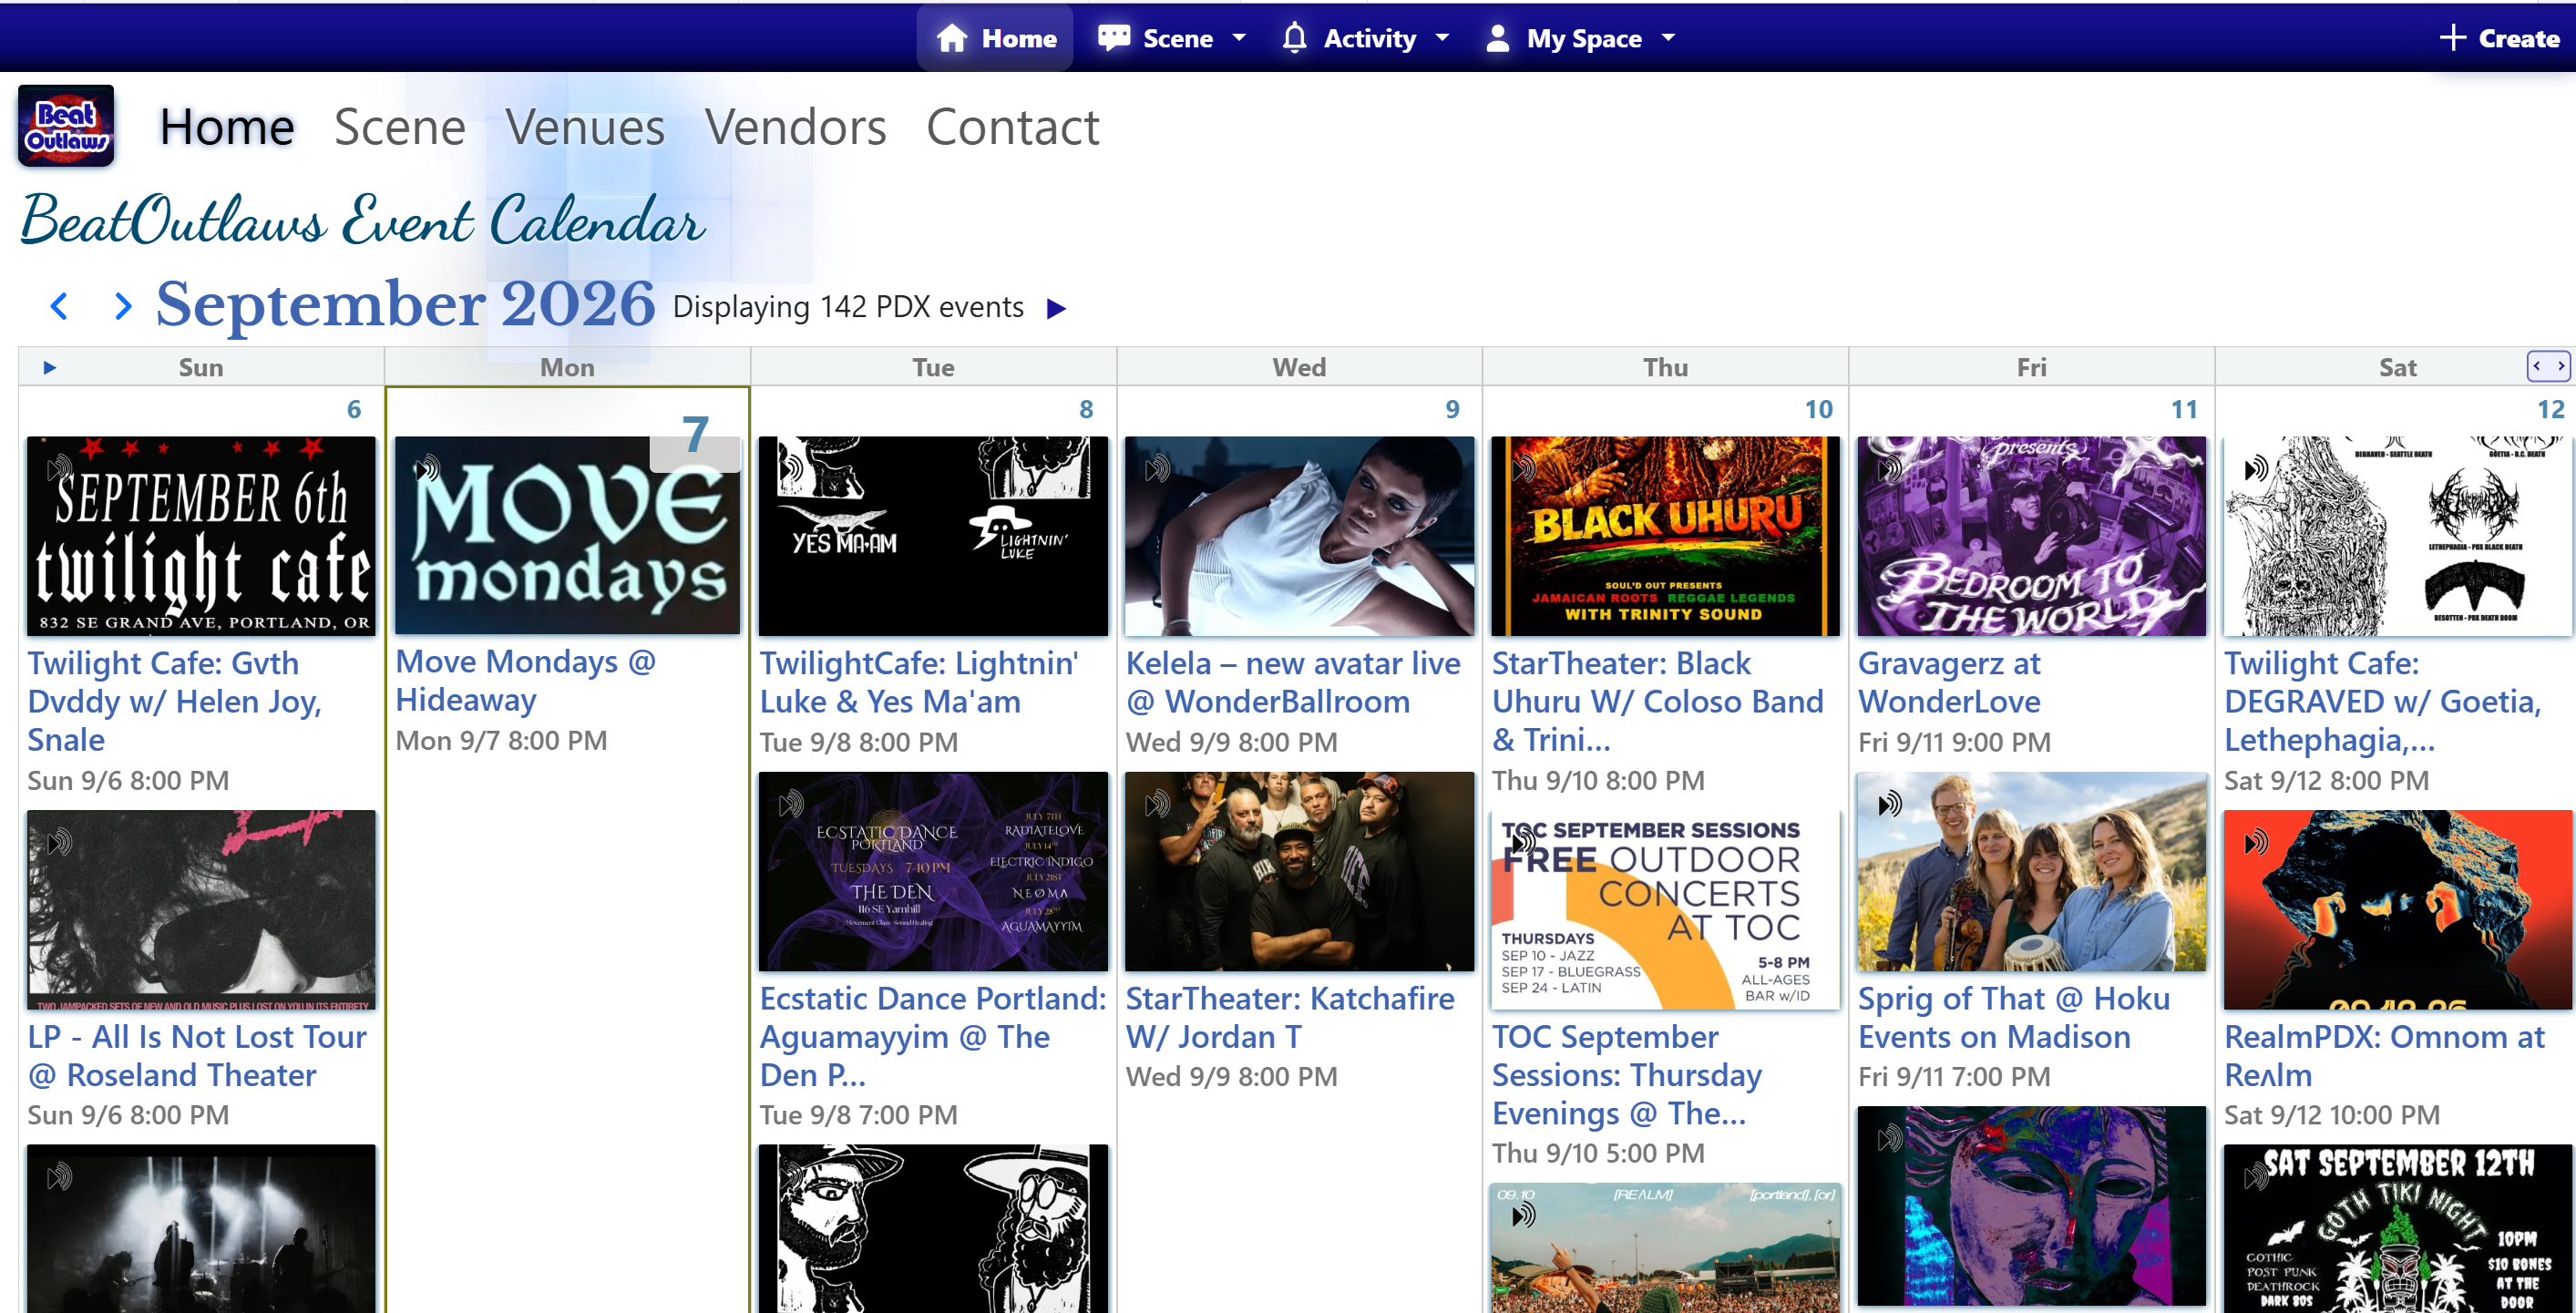This screenshot has width=2576, height=1313.
Task: Open Kelela new avatar live link
Action: coord(1293,682)
